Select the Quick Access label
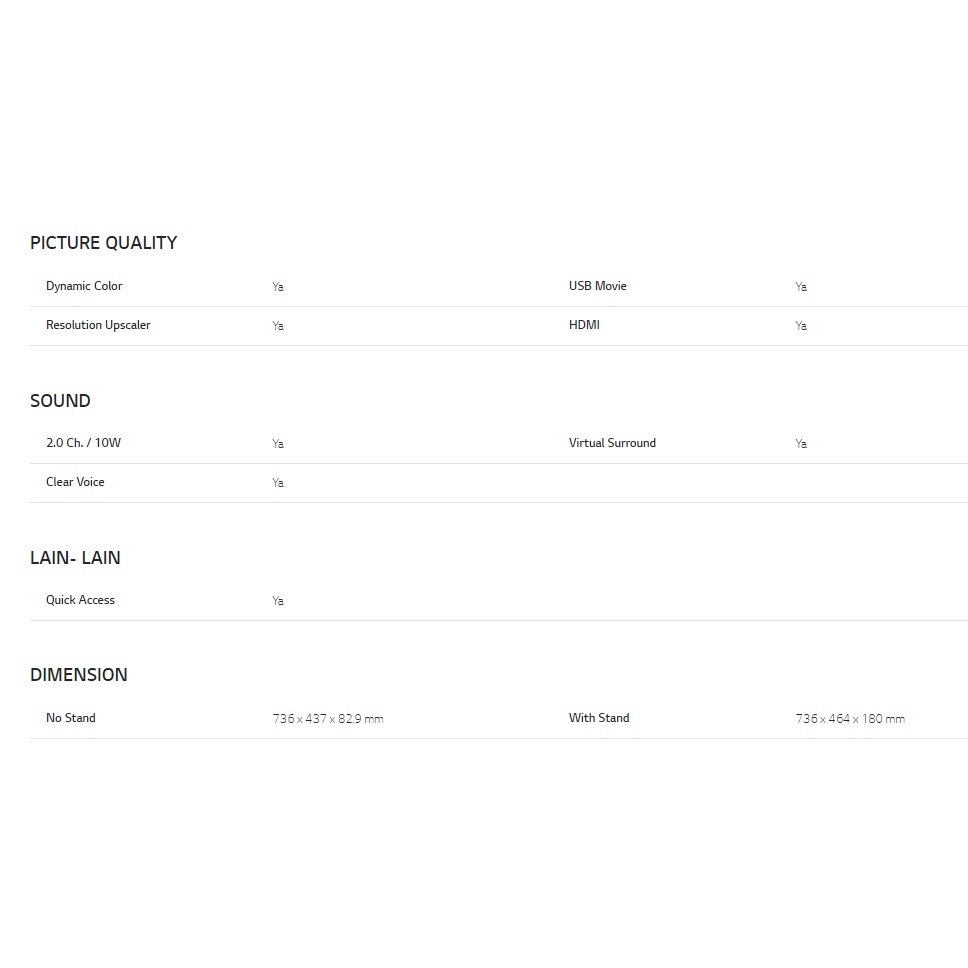The width and height of the screenshot is (968, 968). [80, 600]
